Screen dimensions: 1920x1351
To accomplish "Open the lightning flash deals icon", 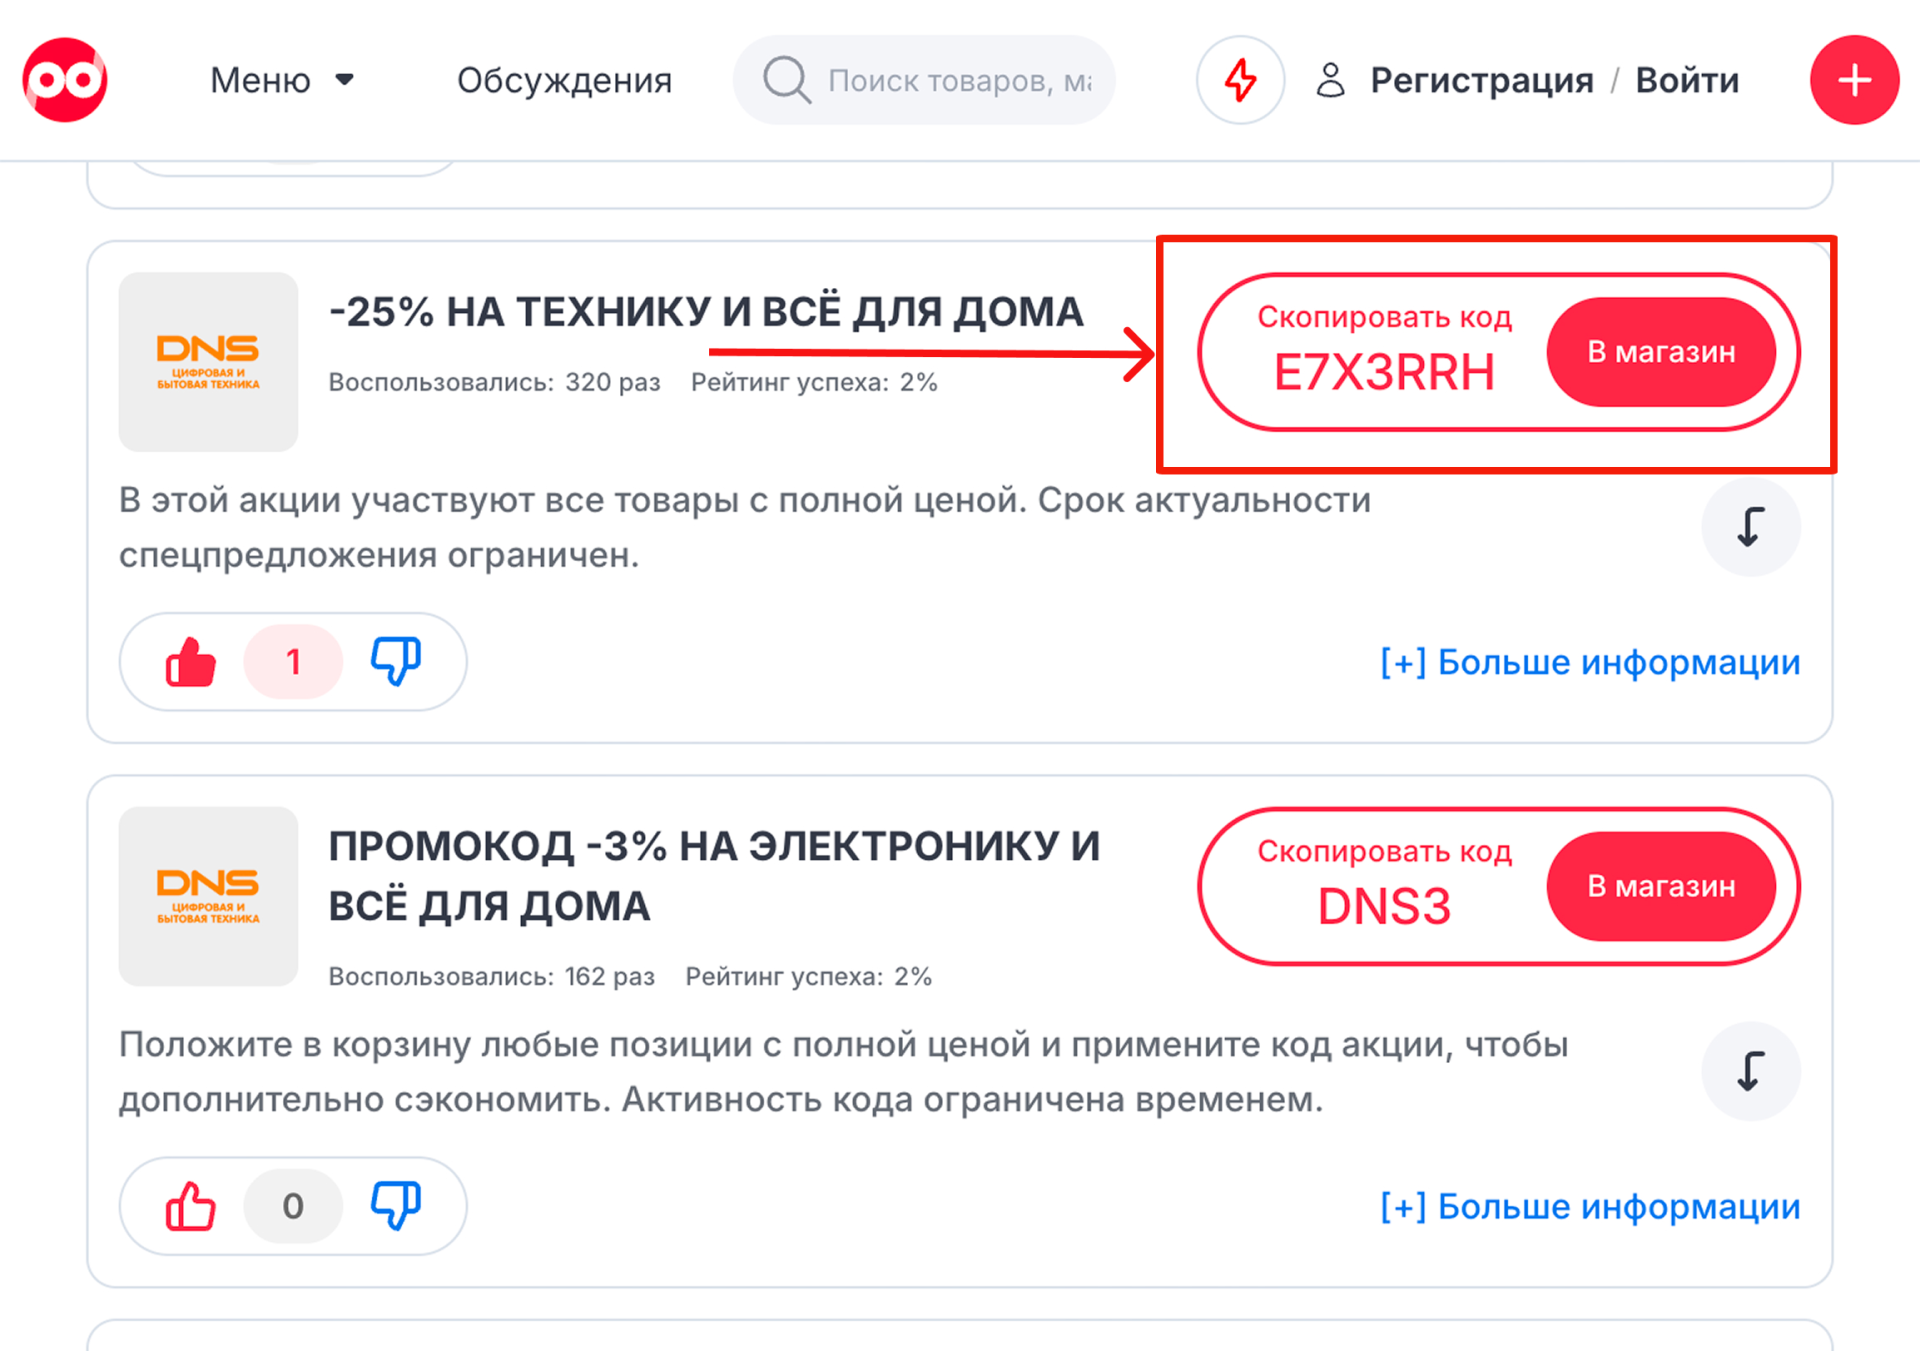I will click(x=1240, y=80).
